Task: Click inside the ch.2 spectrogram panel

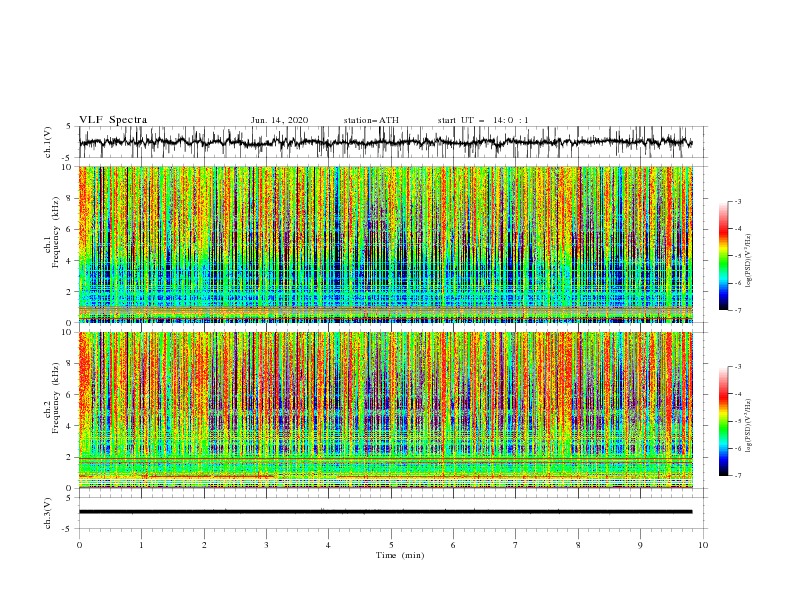Action: 385,410
